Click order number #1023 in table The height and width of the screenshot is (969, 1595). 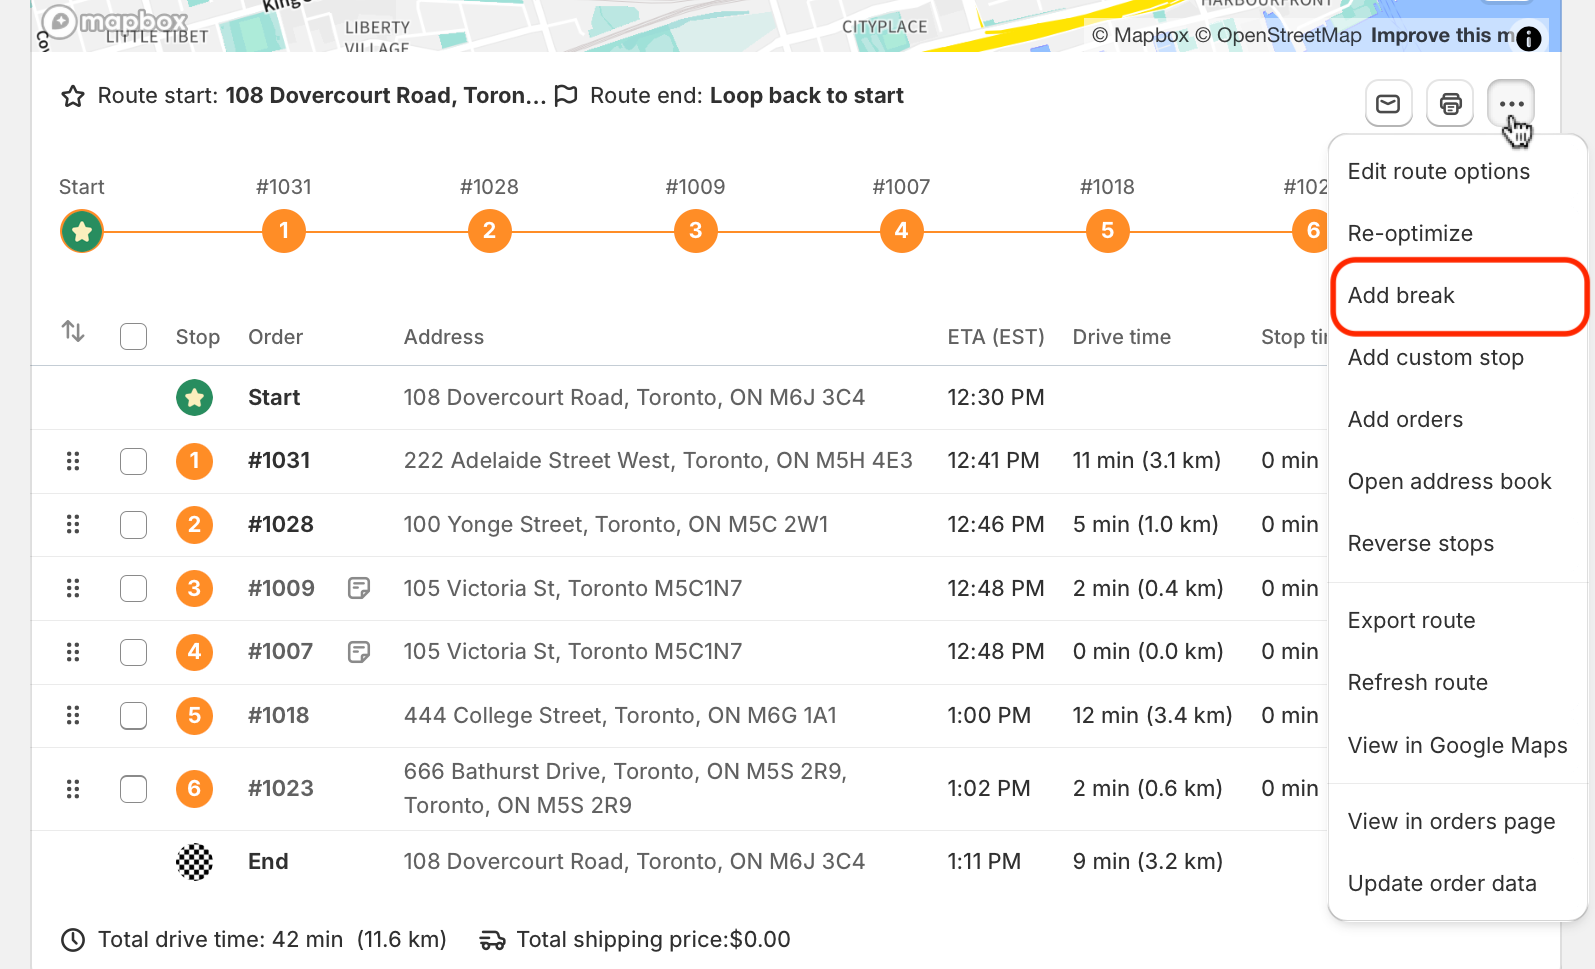pyautogui.click(x=281, y=789)
